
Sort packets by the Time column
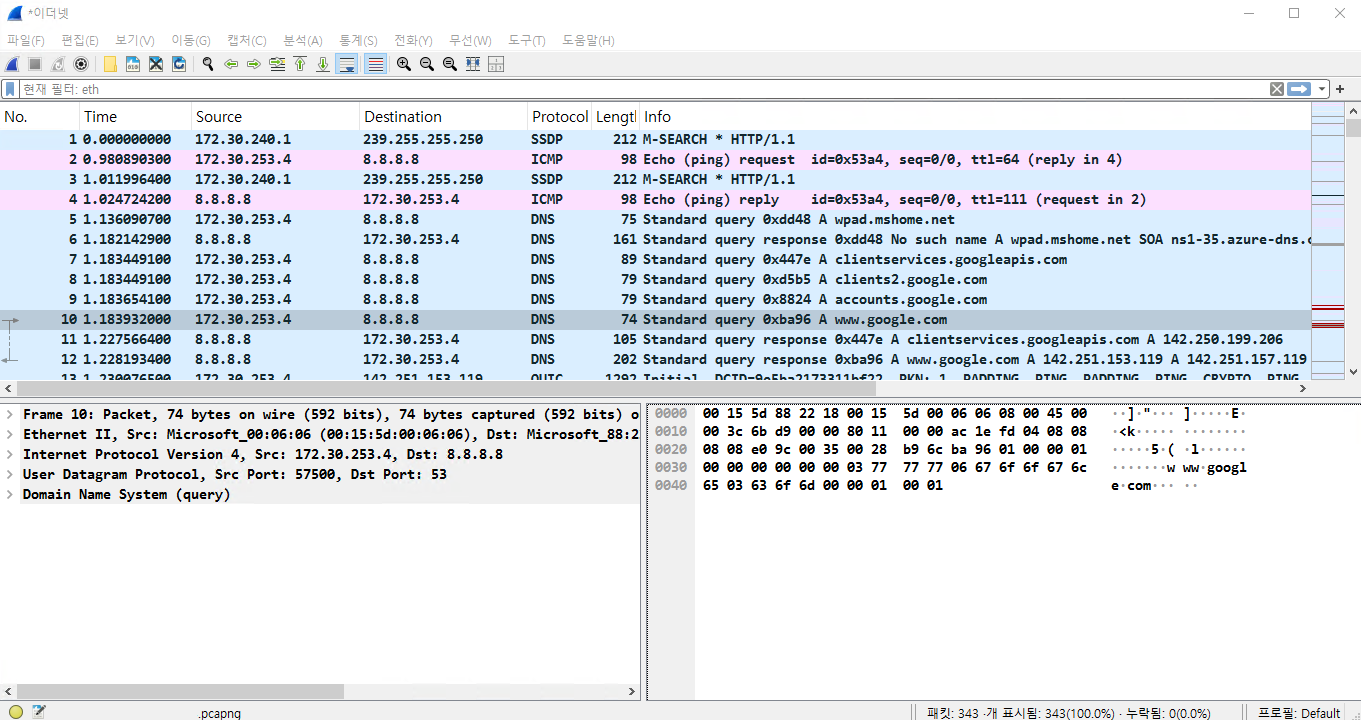pos(135,117)
